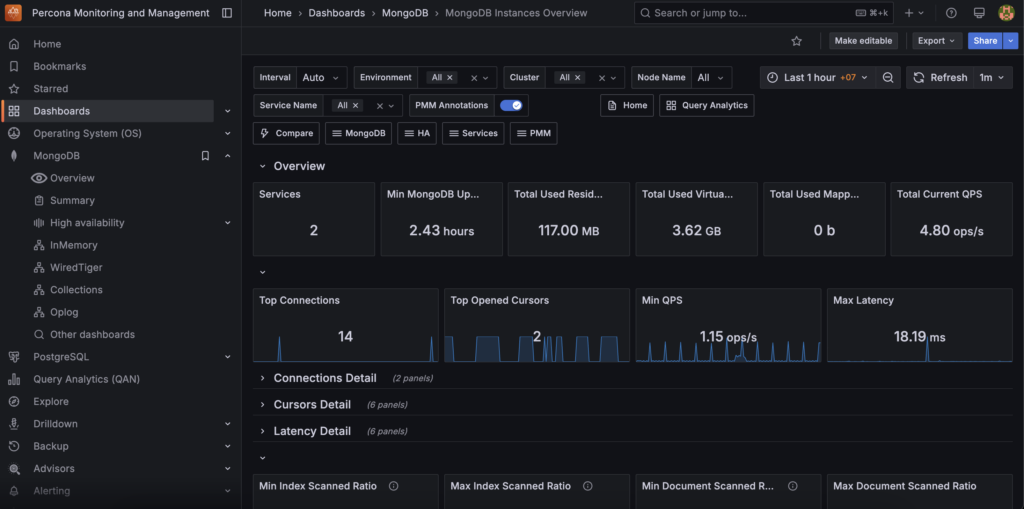Click the Advisors magnifier icon
Screen dimensions: 1024x509
point(14,468)
